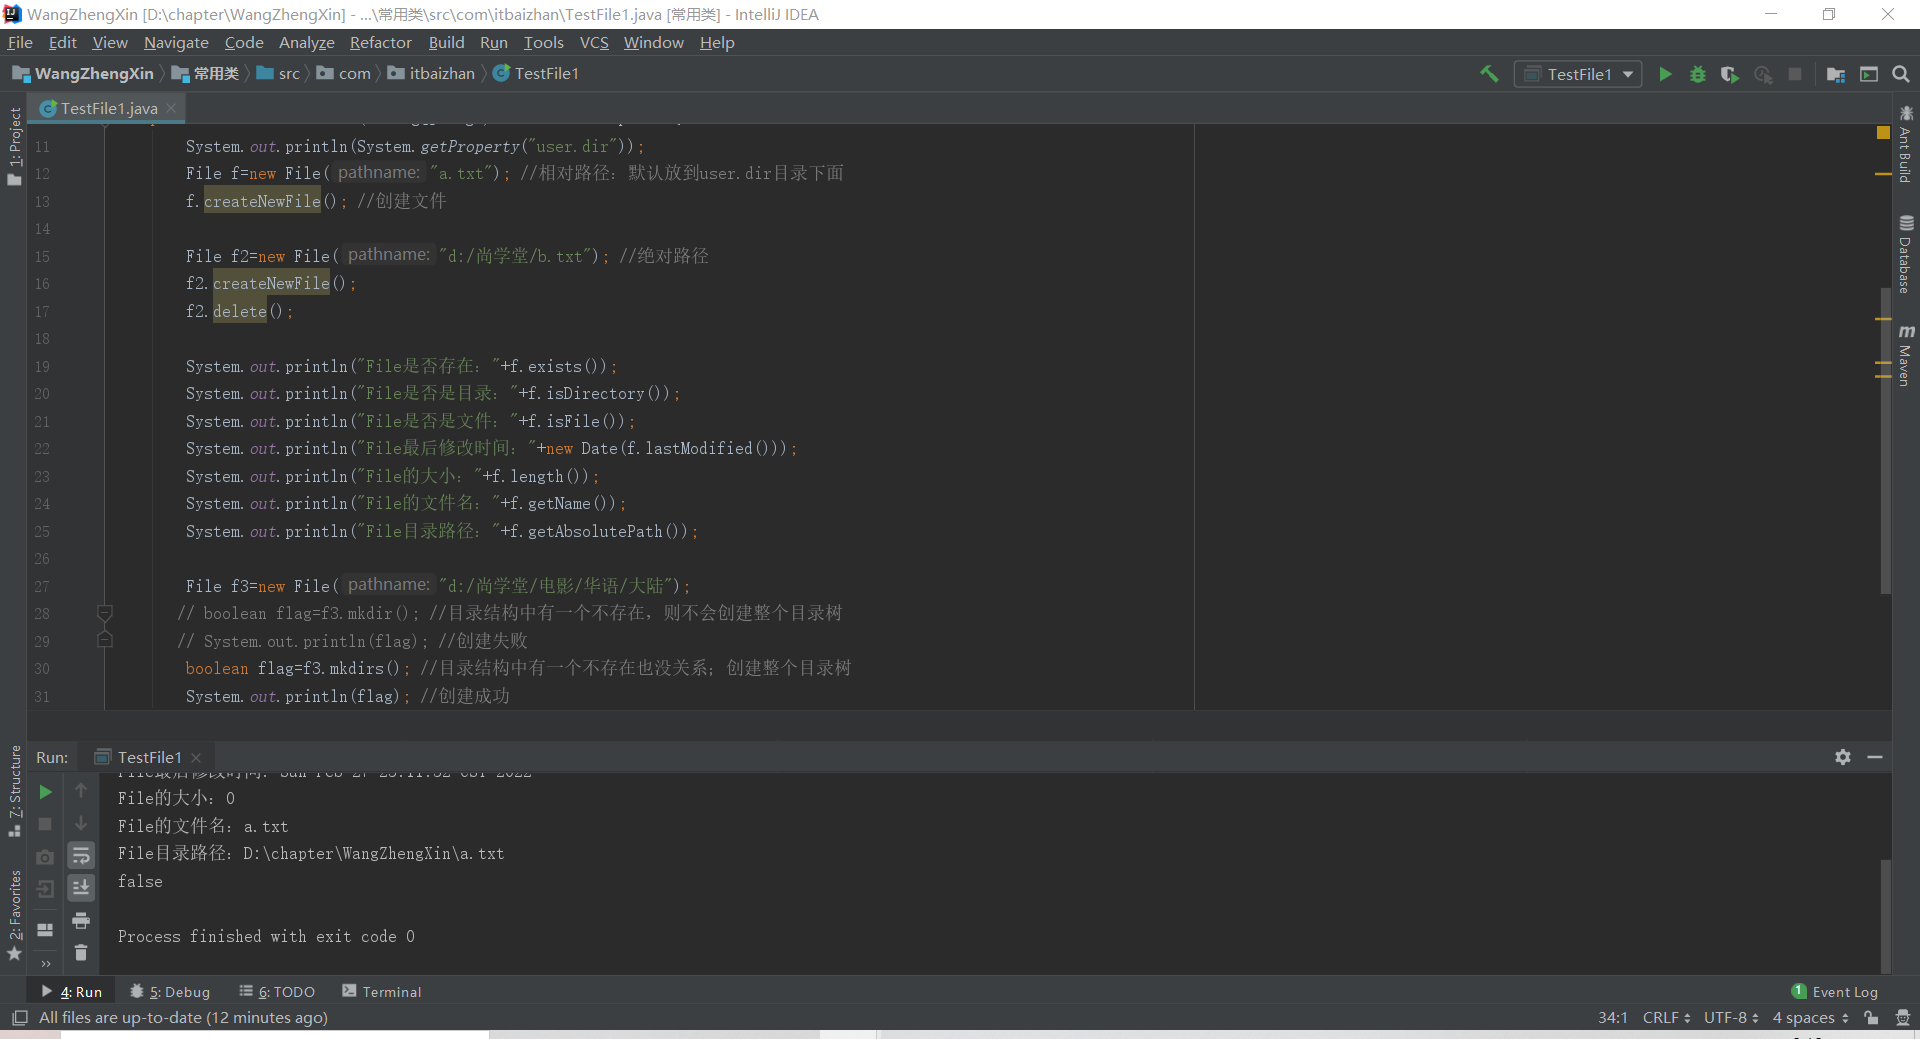
Task: Collapse code fold marker at line 28
Action: pyautogui.click(x=104, y=612)
